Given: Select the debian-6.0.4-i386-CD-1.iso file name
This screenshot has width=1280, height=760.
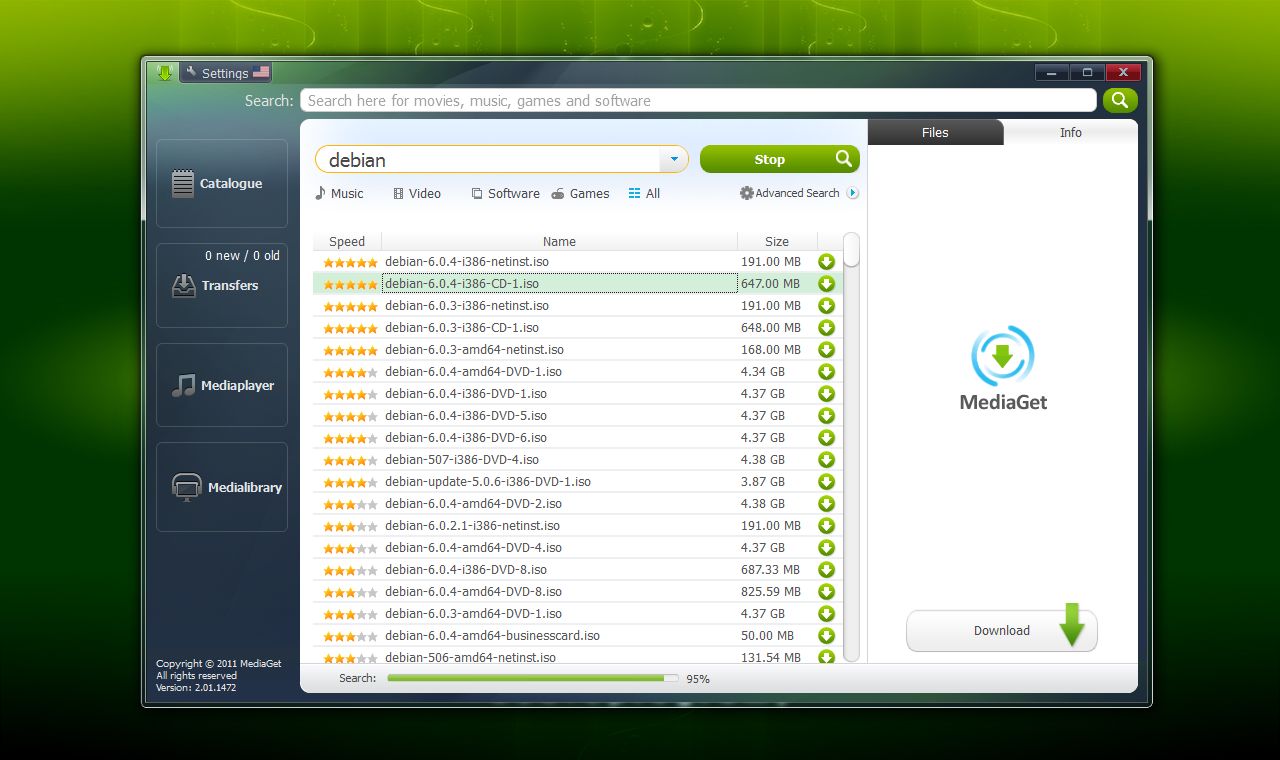Looking at the screenshot, I should (462, 284).
